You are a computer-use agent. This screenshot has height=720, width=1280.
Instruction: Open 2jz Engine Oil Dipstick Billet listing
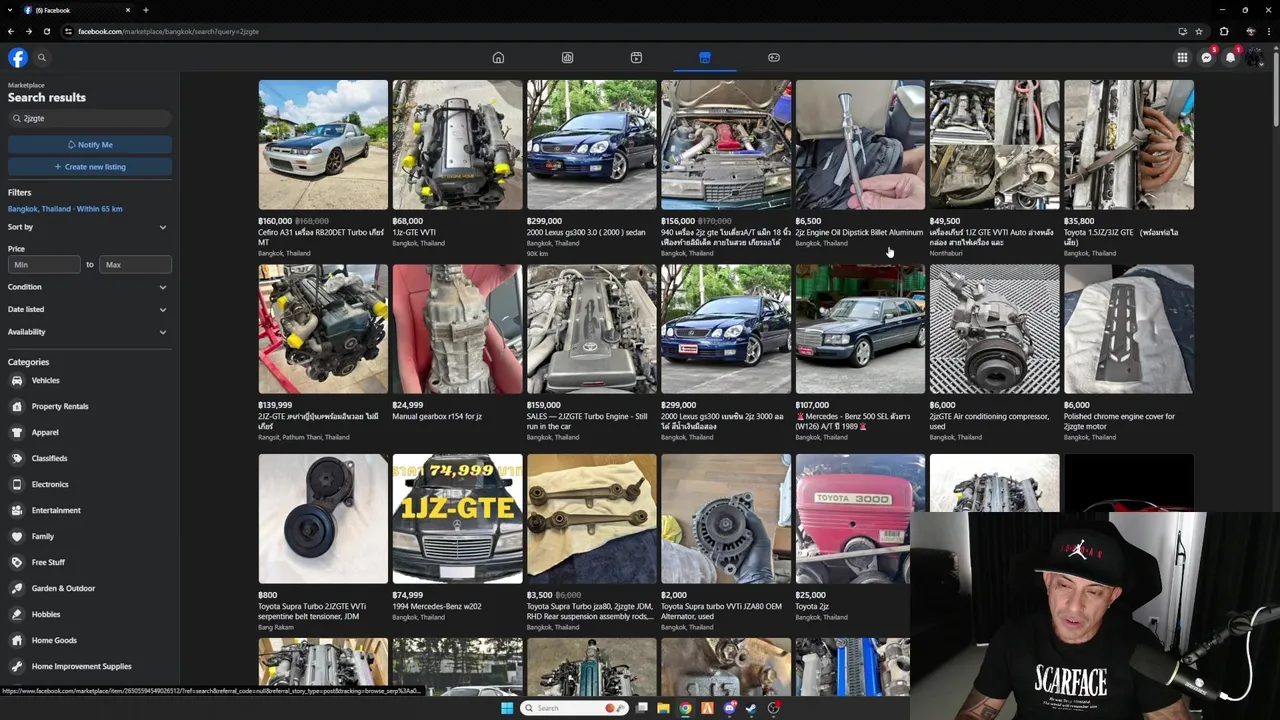860,164
